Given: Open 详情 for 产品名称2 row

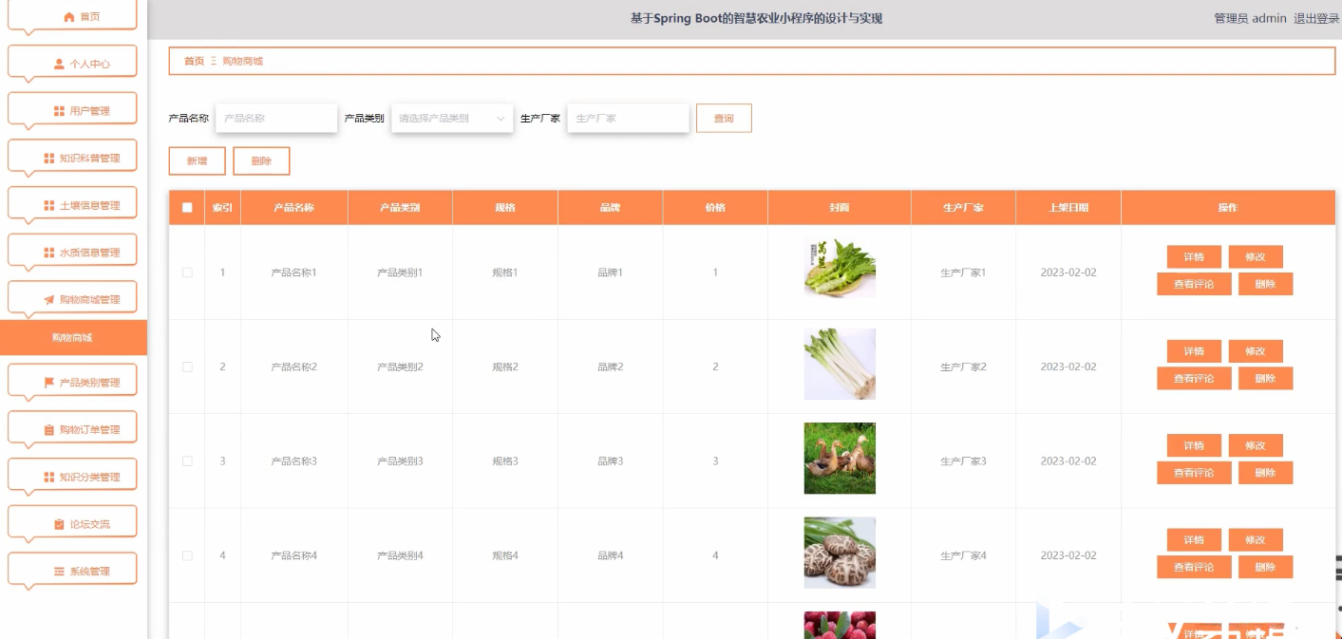Looking at the screenshot, I should 1194,351.
